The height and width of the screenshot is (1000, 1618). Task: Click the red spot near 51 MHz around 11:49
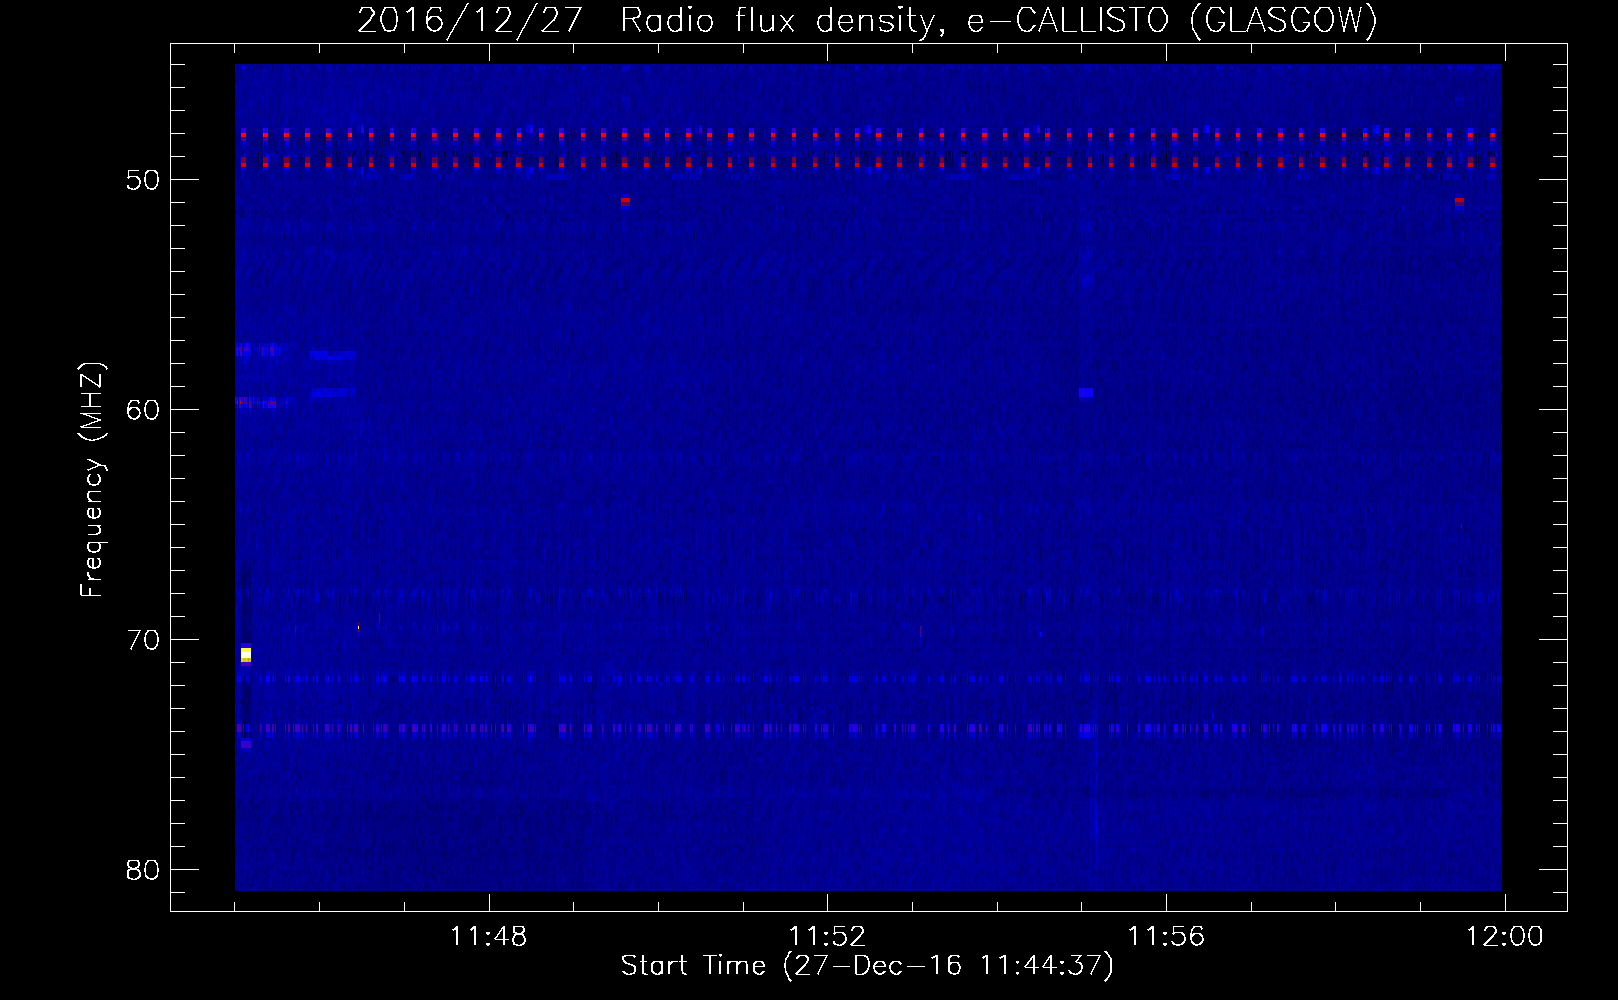coord(625,201)
